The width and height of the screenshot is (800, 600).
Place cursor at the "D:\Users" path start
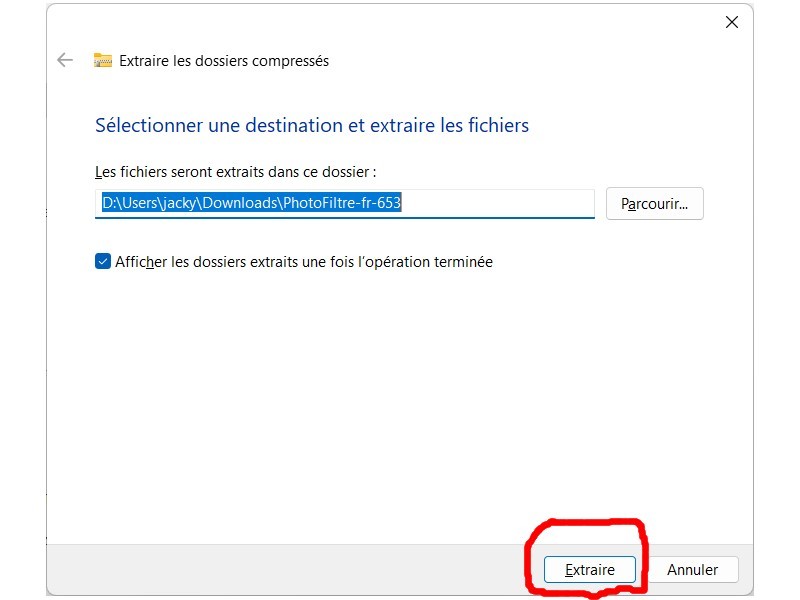click(x=104, y=204)
